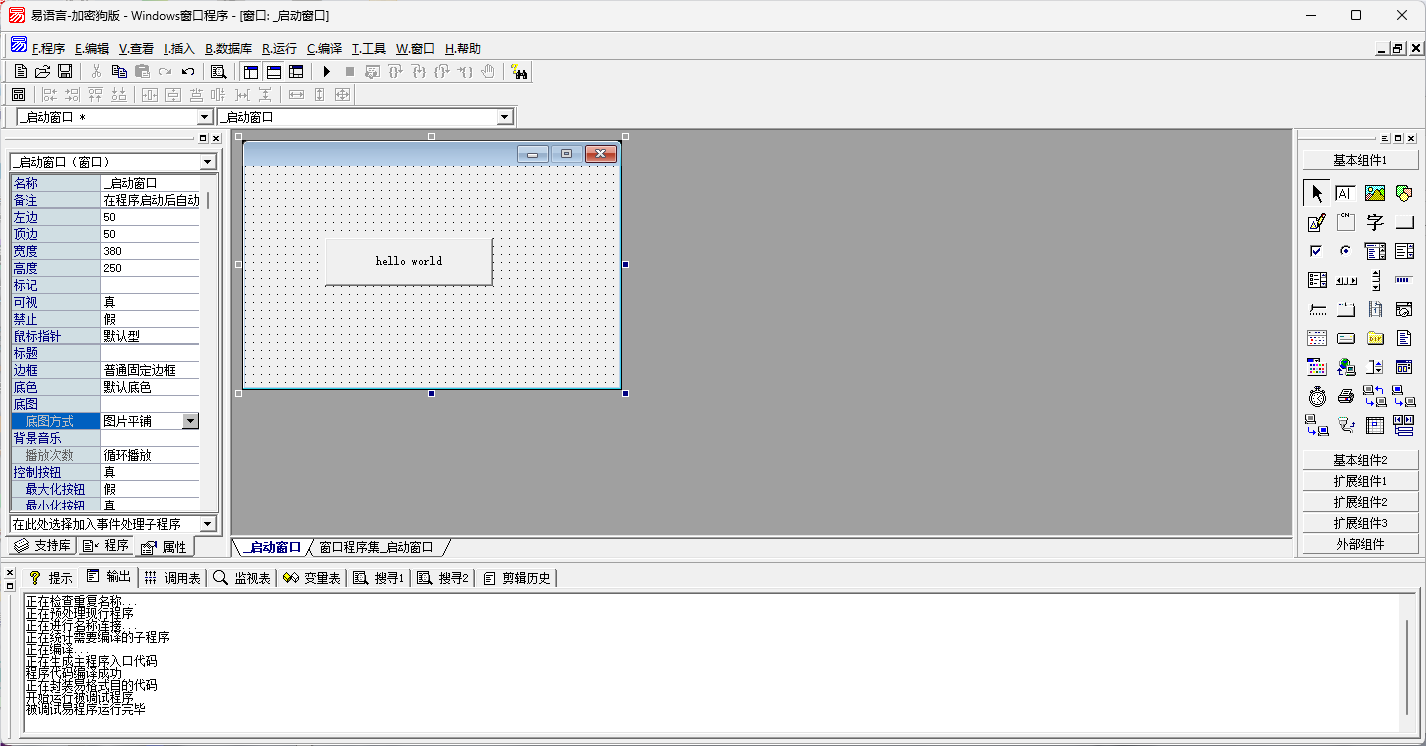The width and height of the screenshot is (1426, 746).
Task: Click the stop program square icon
Action: pos(349,71)
